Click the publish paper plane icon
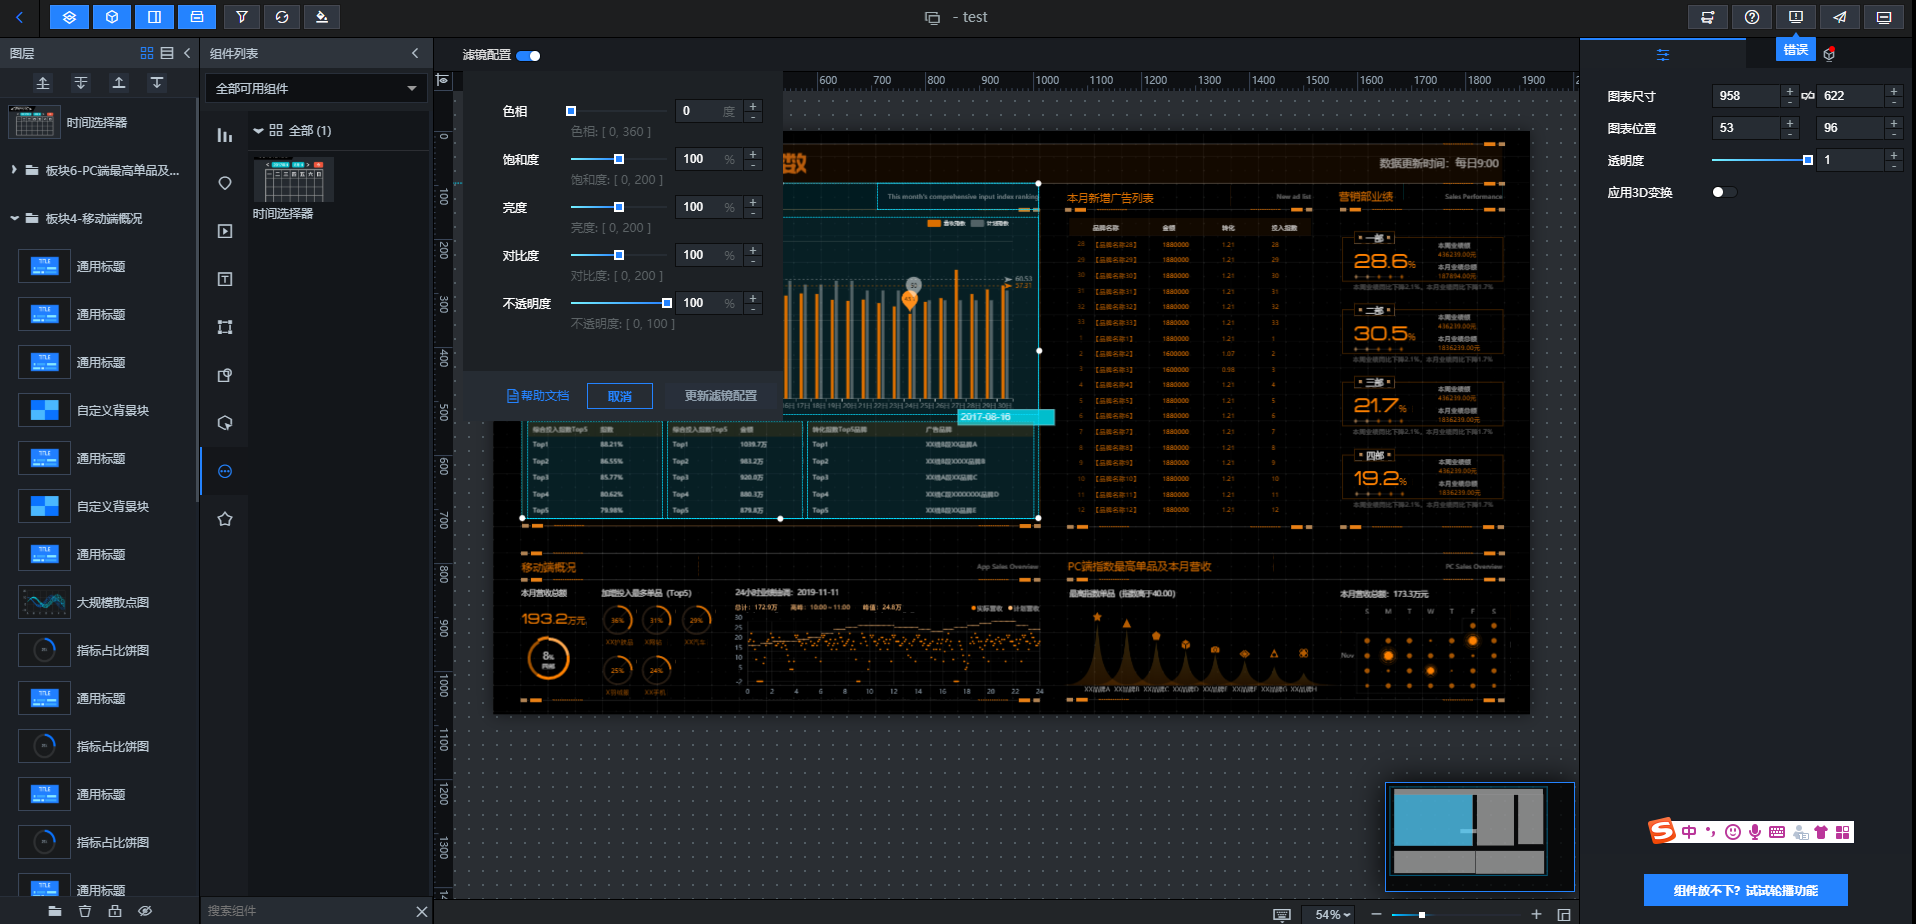This screenshot has height=924, width=1916. [1839, 17]
